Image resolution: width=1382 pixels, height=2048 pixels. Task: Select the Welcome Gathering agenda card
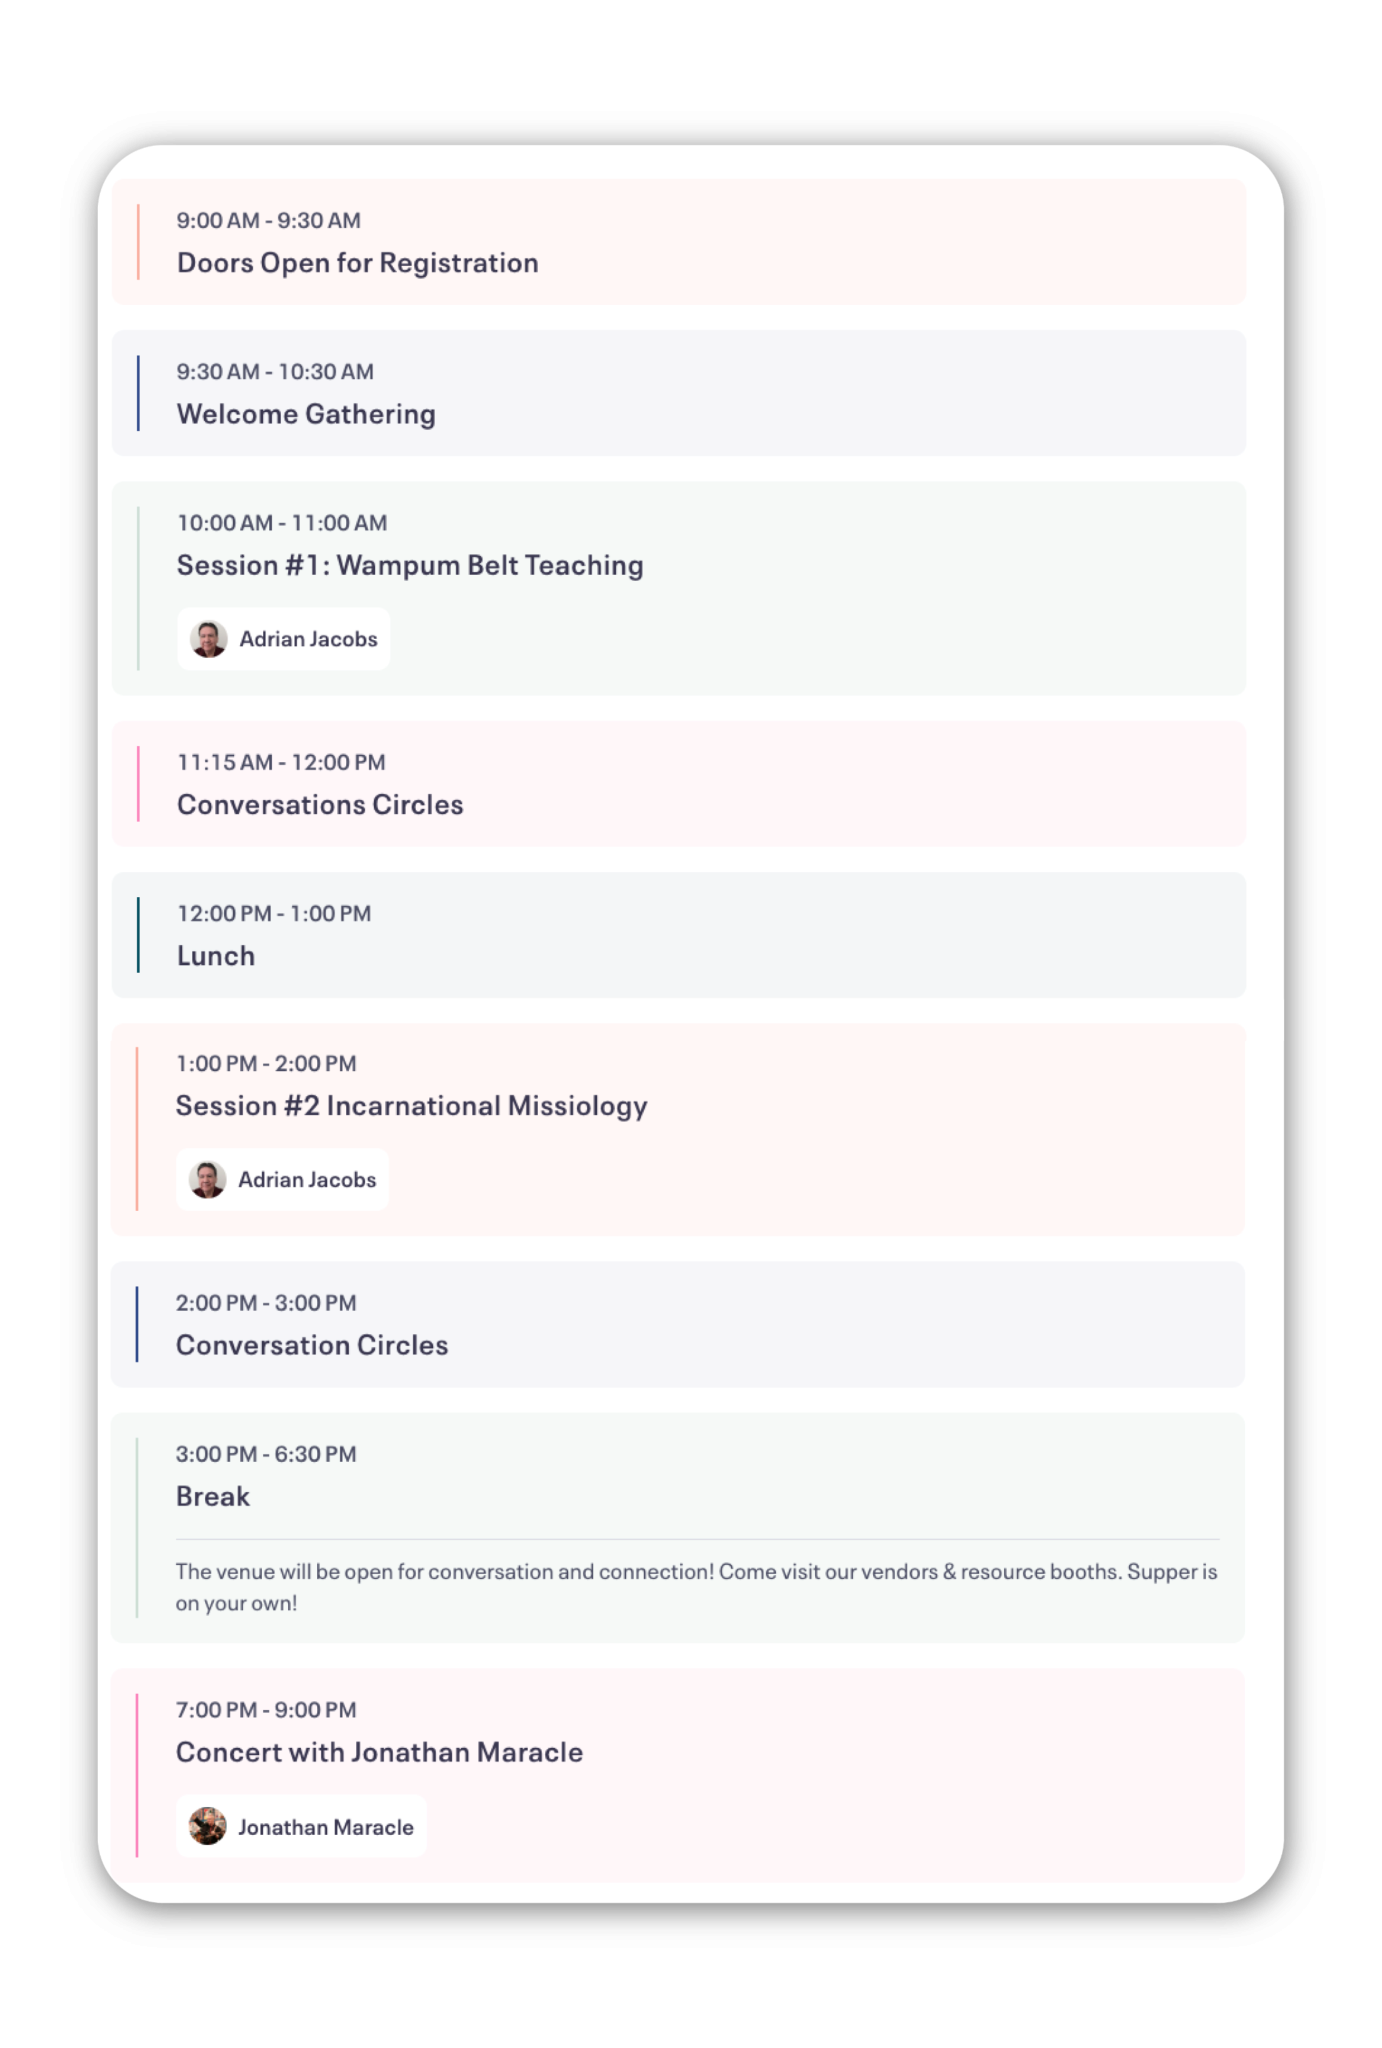pos(679,393)
